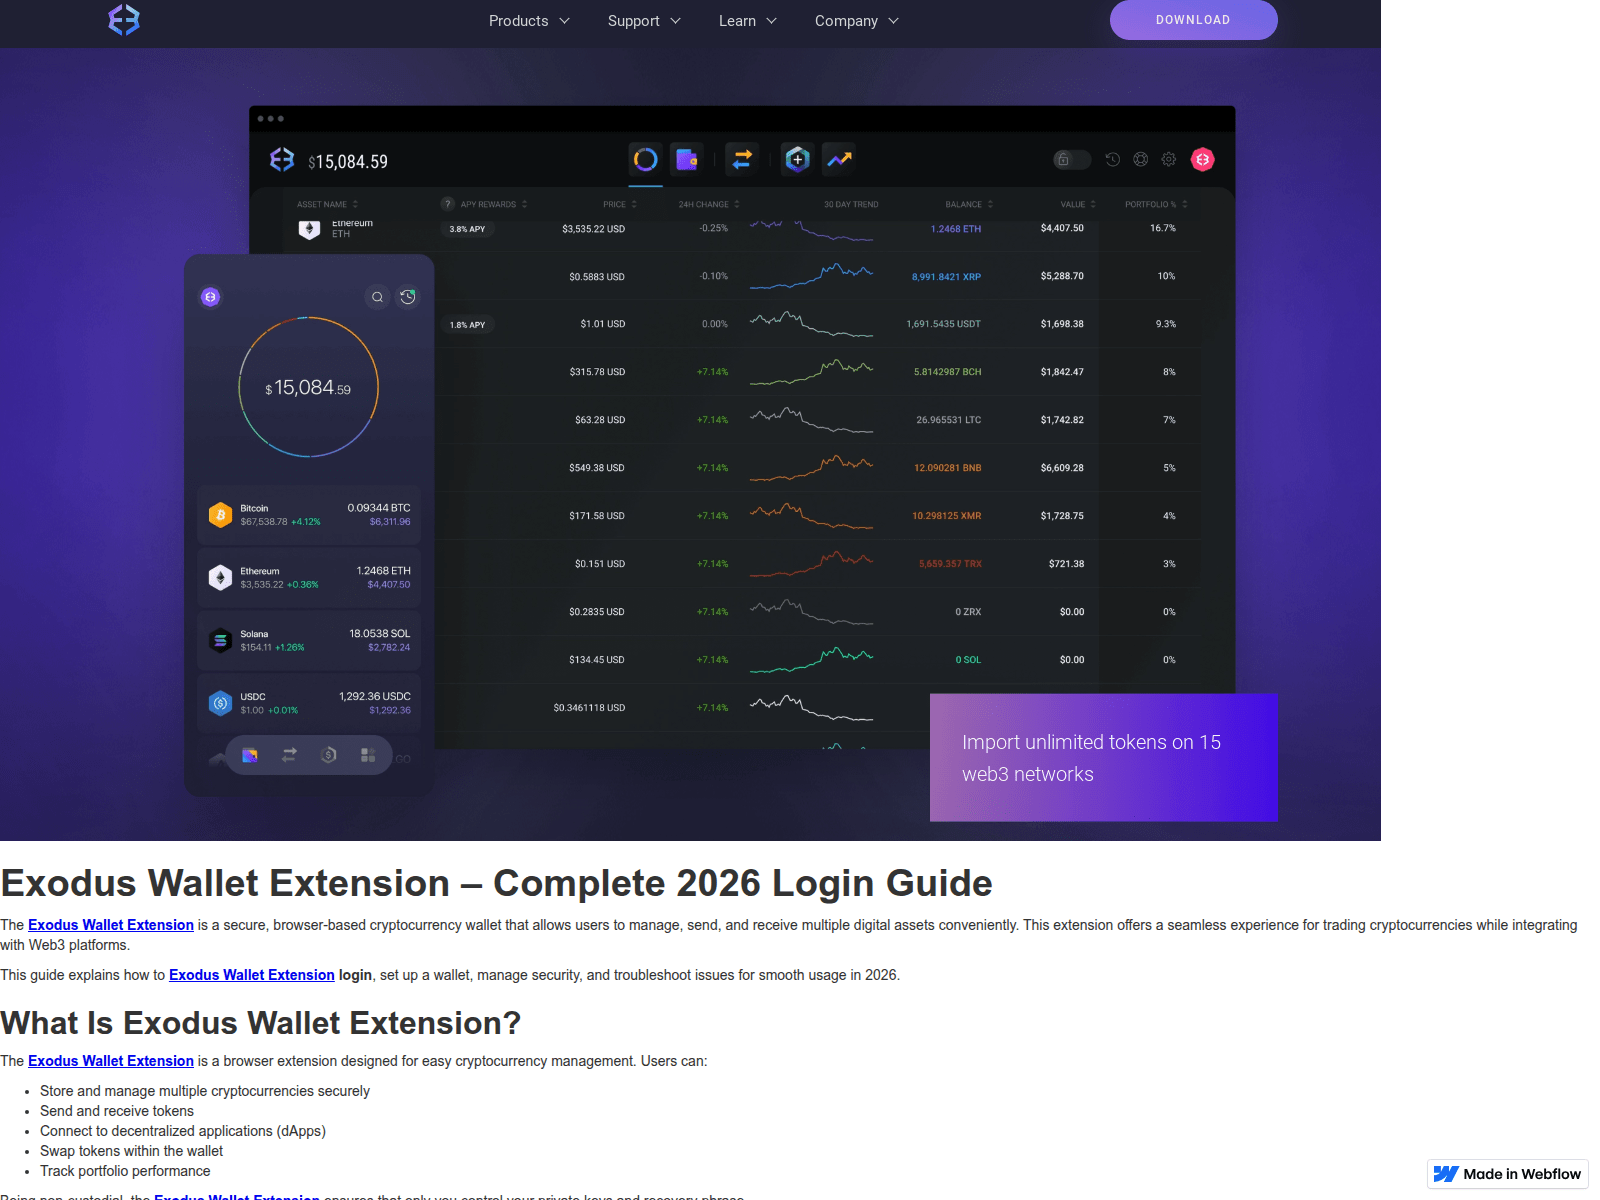
Task: Expand the Company dropdown menu
Action: point(857,21)
